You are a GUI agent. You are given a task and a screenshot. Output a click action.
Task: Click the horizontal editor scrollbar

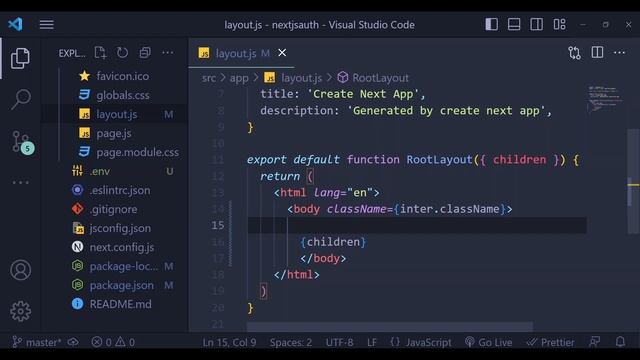coord(389,327)
